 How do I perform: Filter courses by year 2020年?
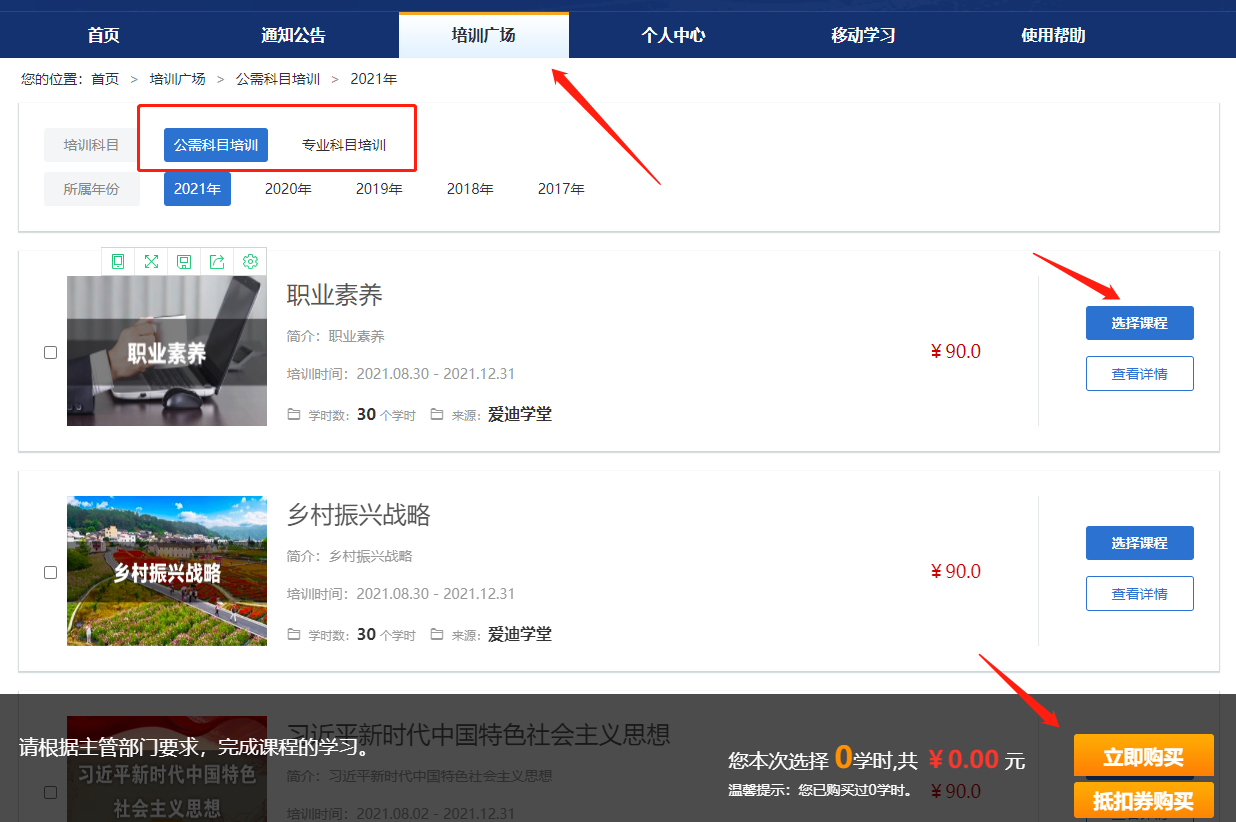click(x=288, y=189)
